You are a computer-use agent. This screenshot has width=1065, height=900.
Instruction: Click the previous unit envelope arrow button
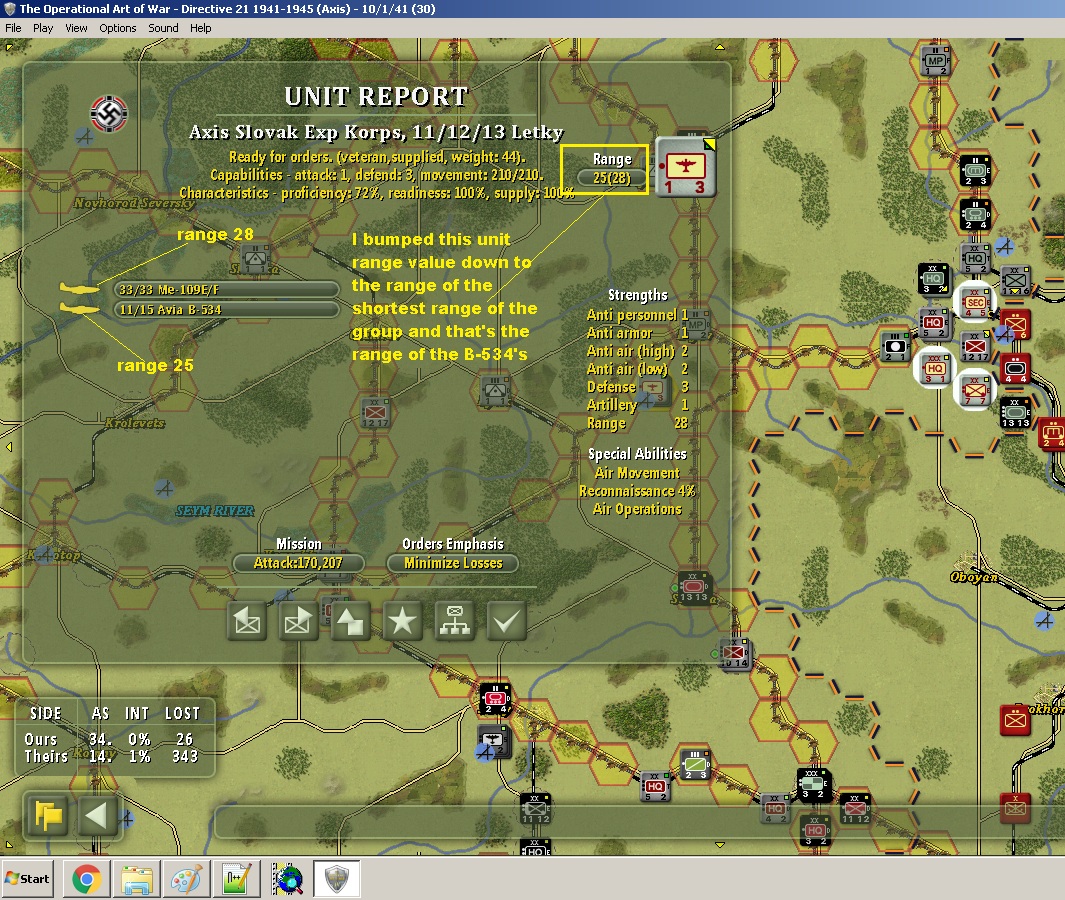[x=247, y=621]
